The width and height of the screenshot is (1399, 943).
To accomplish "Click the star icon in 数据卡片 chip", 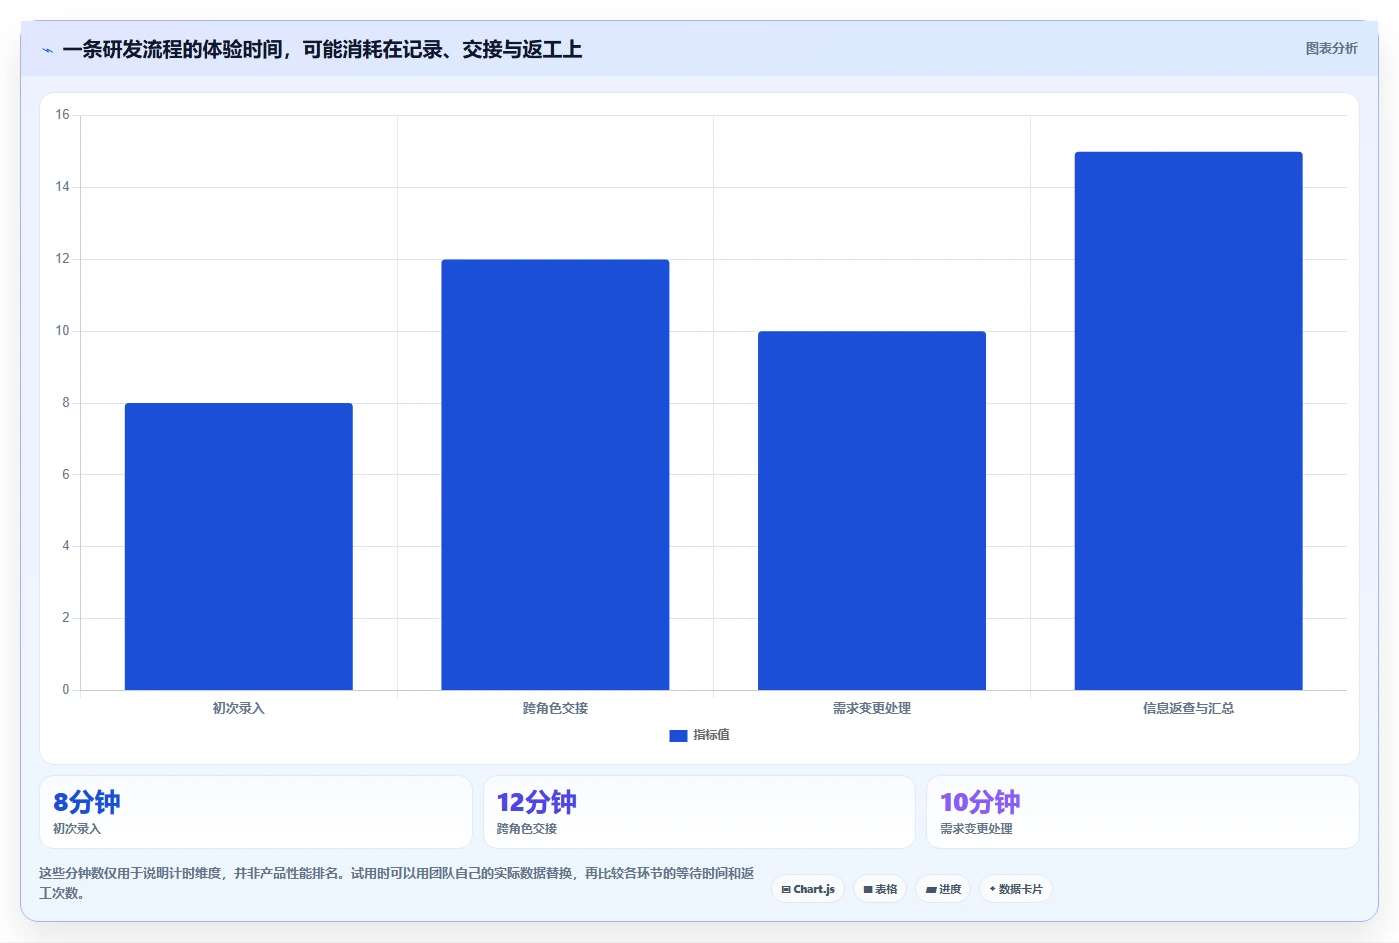I will click(992, 888).
